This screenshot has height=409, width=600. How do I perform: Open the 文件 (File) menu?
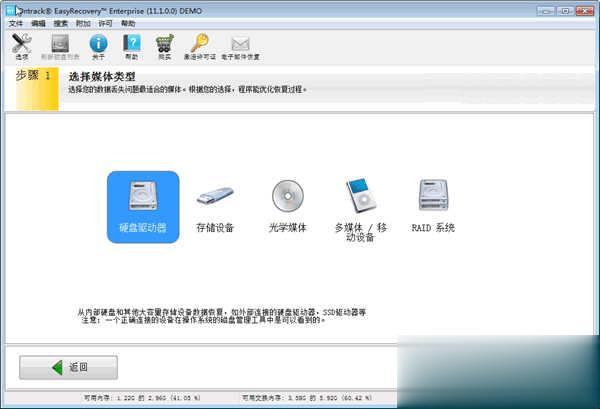(16, 24)
